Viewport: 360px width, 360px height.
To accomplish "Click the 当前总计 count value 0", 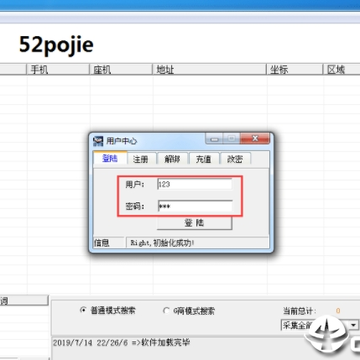I will point(338,311).
